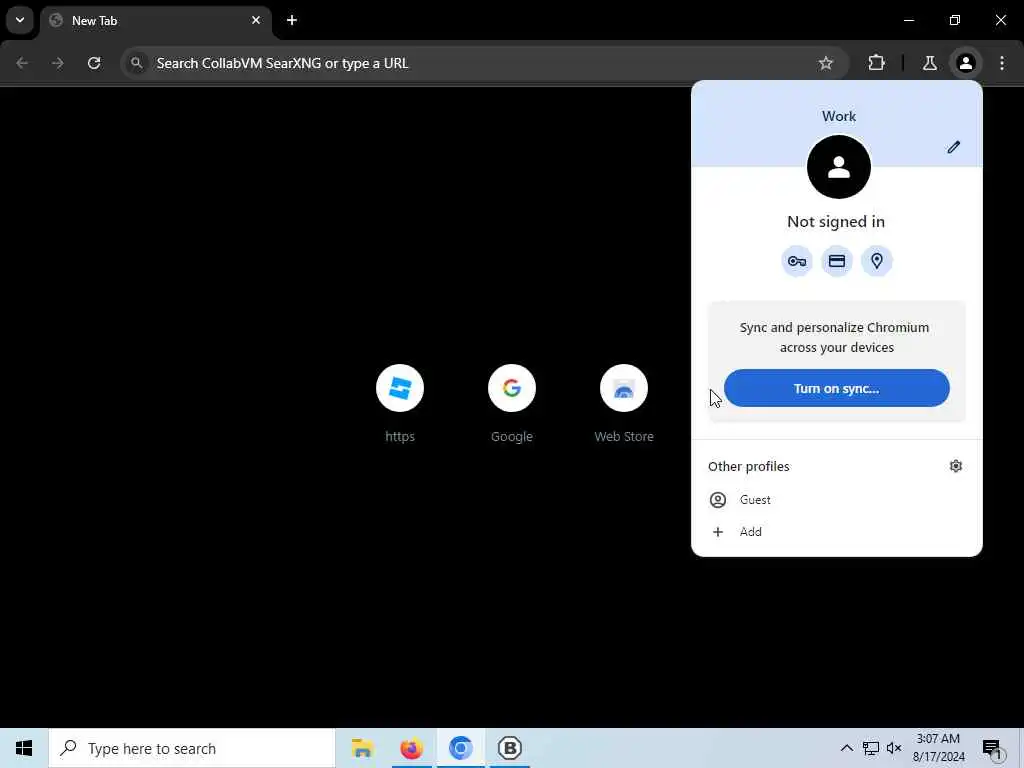Select the New Tab tab
Viewport: 1024px width, 768px height.
155,21
